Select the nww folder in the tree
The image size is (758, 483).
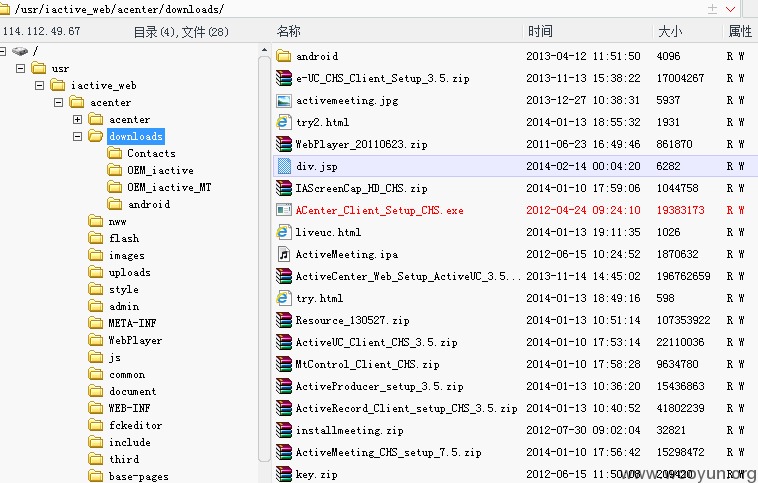click(x=117, y=221)
